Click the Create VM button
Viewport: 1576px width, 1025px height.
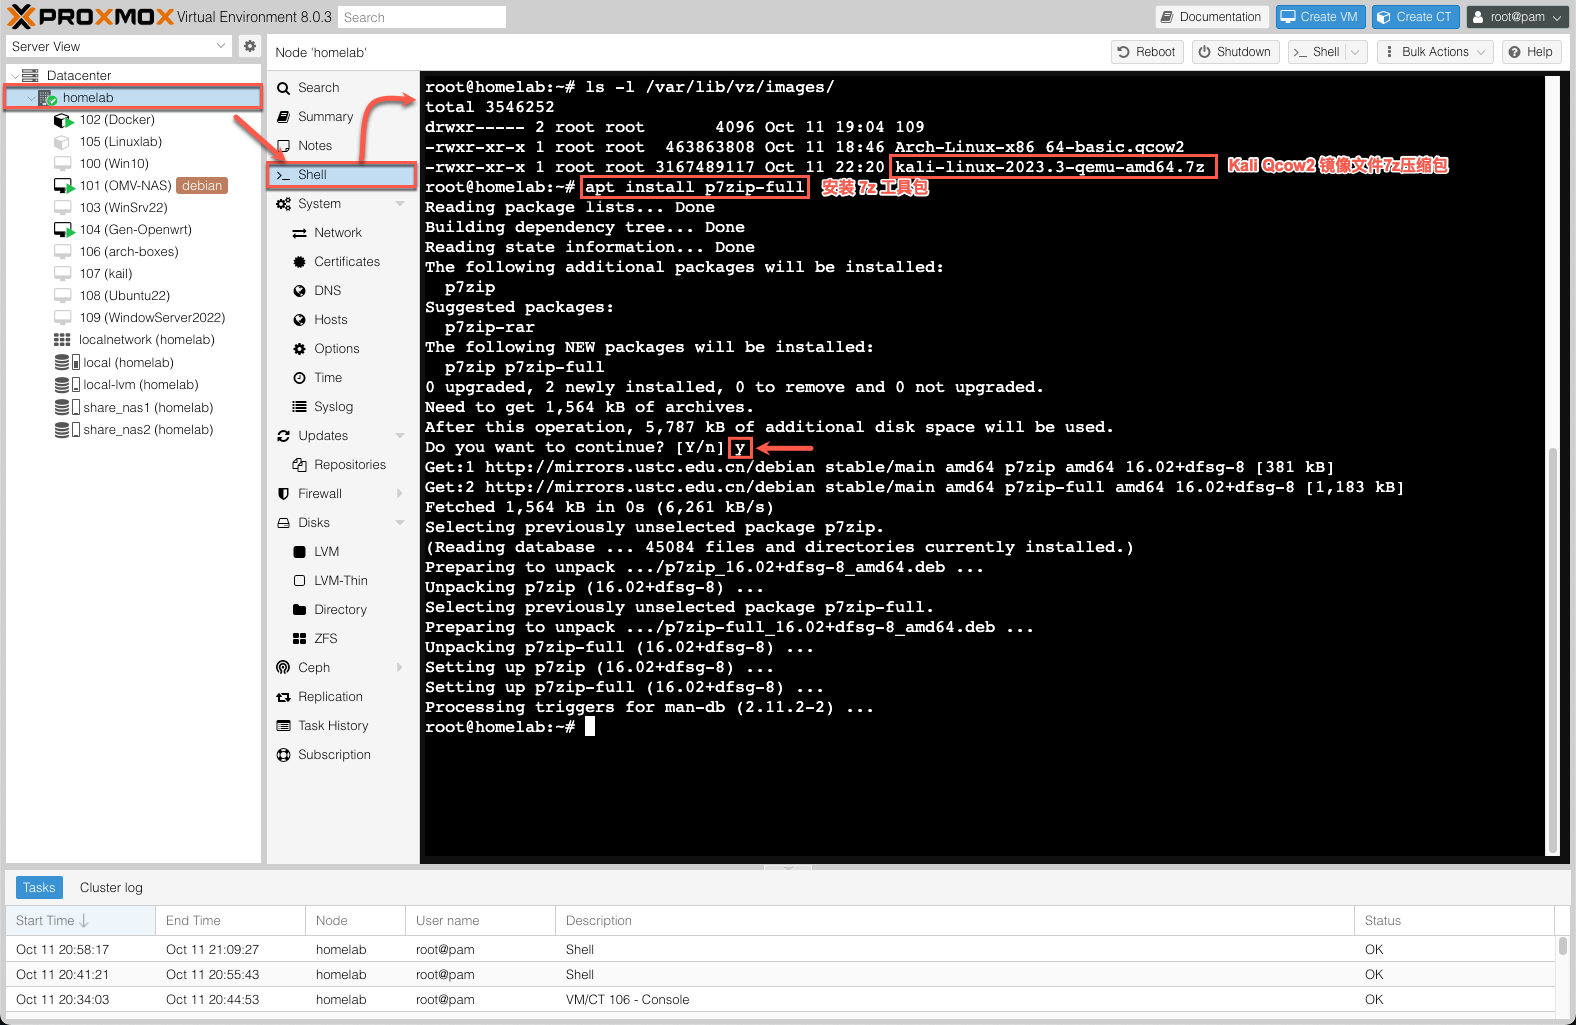coord(1320,17)
